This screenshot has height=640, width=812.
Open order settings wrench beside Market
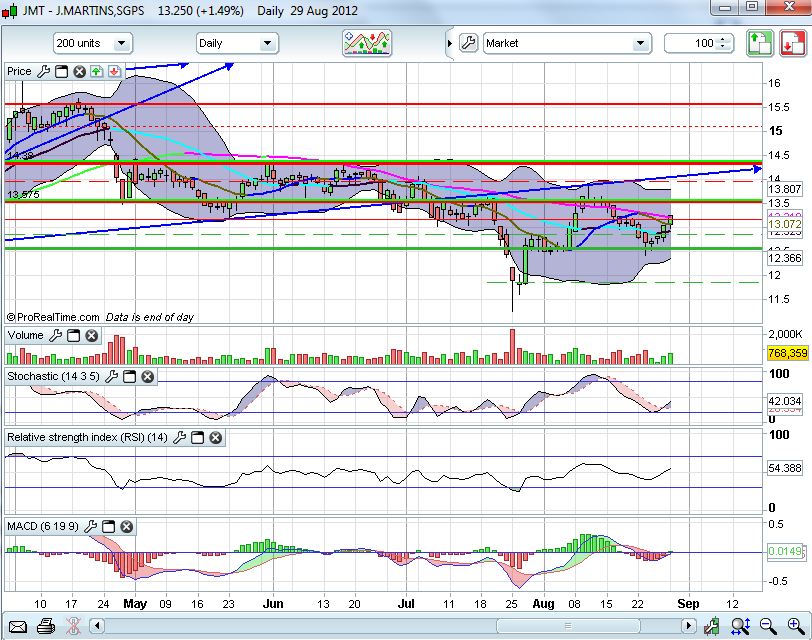tap(468, 43)
